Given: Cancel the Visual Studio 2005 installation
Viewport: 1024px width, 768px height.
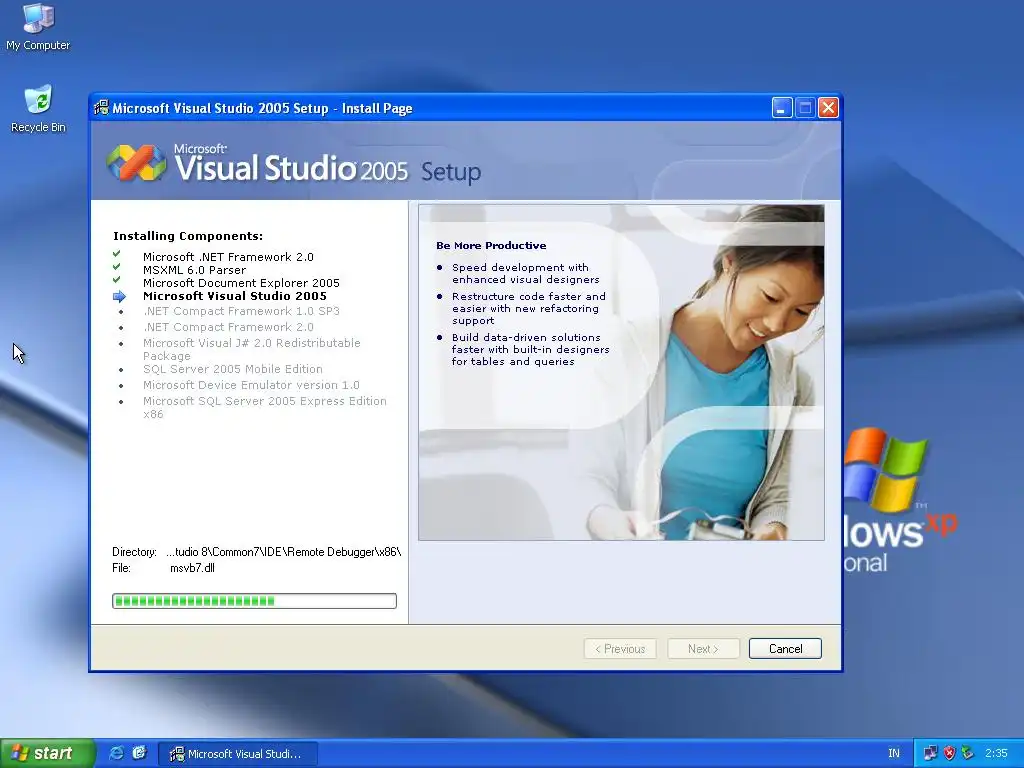Looking at the screenshot, I should tap(785, 648).
